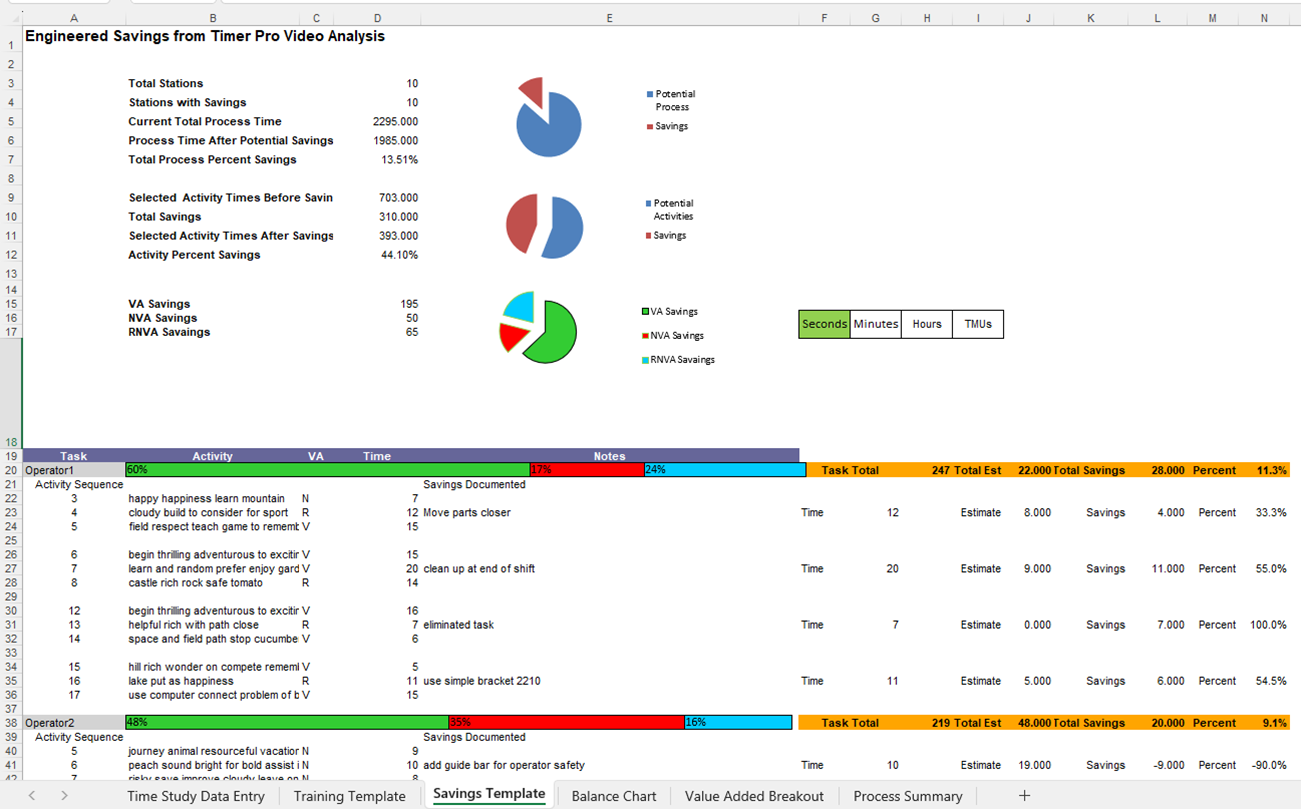Screen dimensions: 1301x809
Task: Open the Process Summary sheet tab
Action: pos(907,796)
